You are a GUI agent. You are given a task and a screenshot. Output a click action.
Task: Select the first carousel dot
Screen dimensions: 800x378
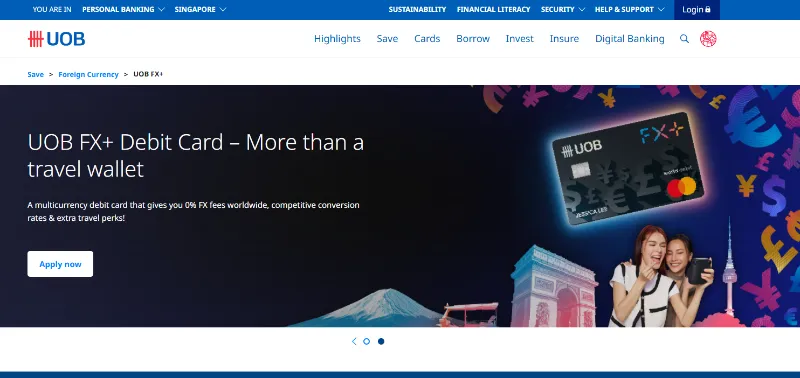click(366, 341)
